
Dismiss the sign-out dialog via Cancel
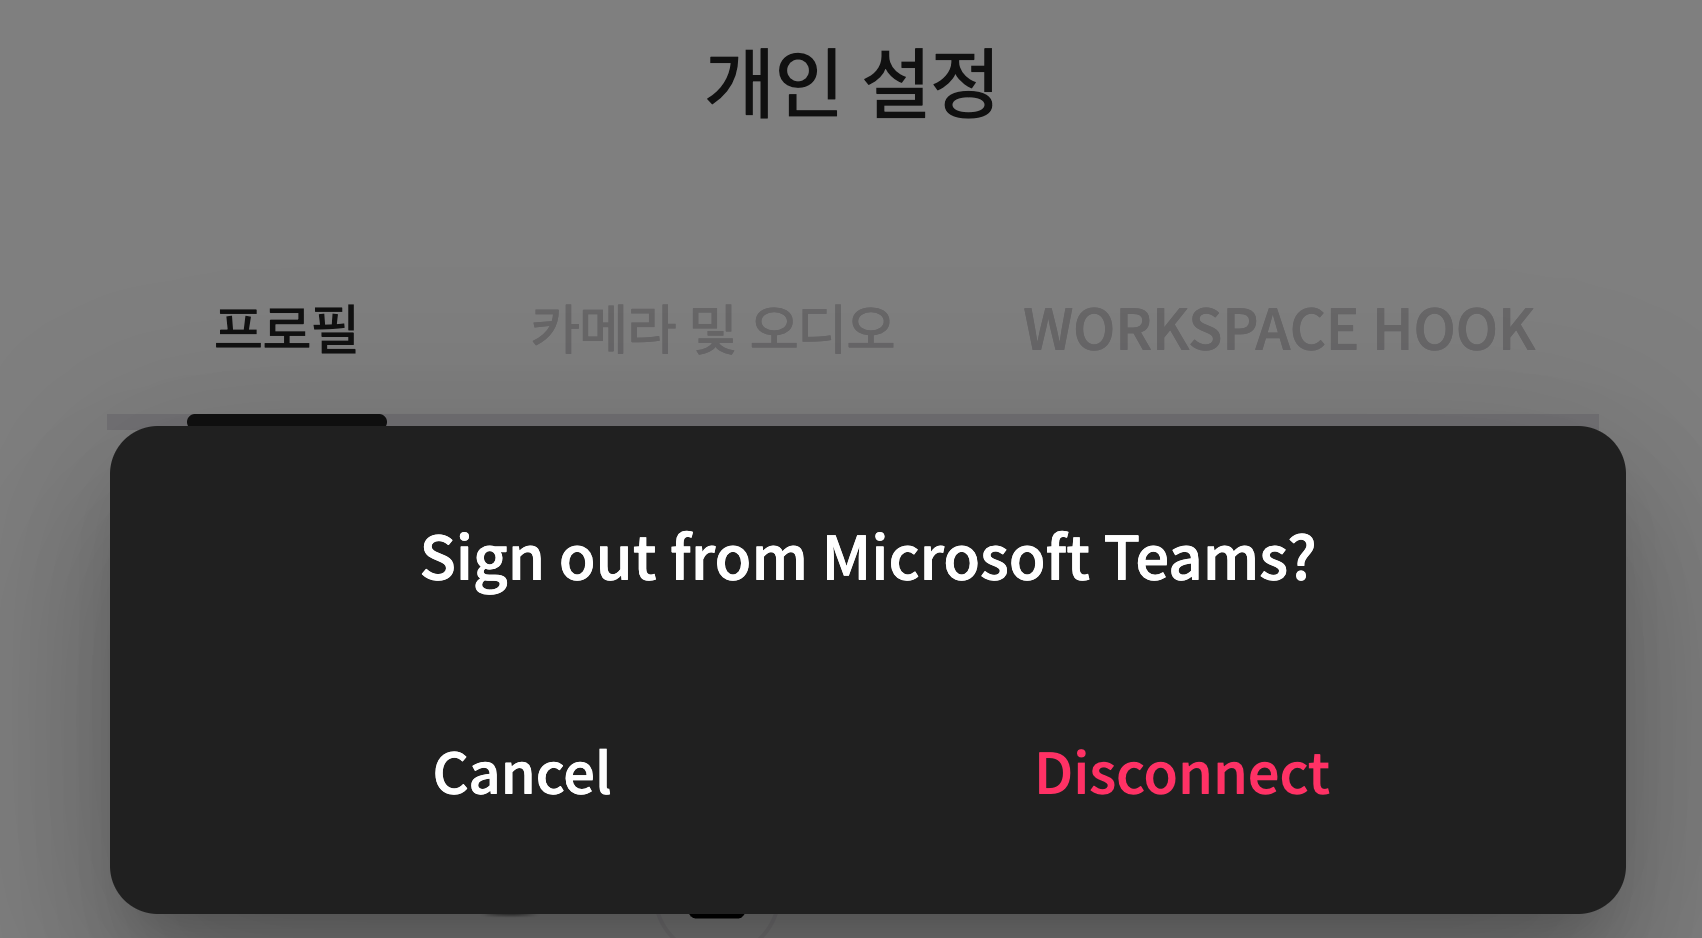tap(522, 773)
